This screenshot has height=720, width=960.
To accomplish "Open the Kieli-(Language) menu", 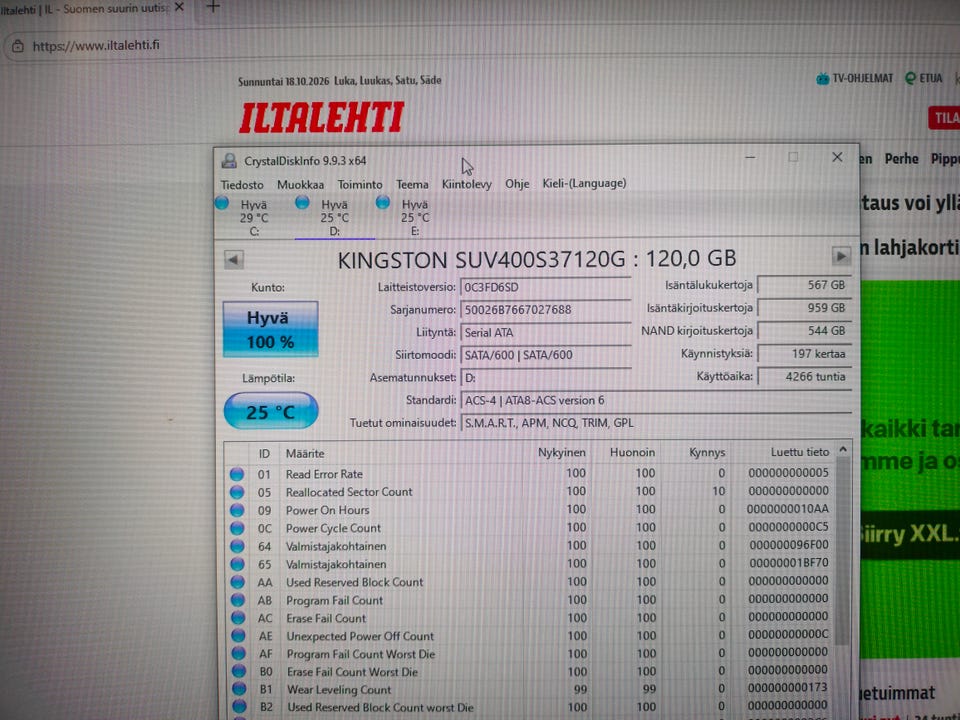I will [x=584, y=183].
